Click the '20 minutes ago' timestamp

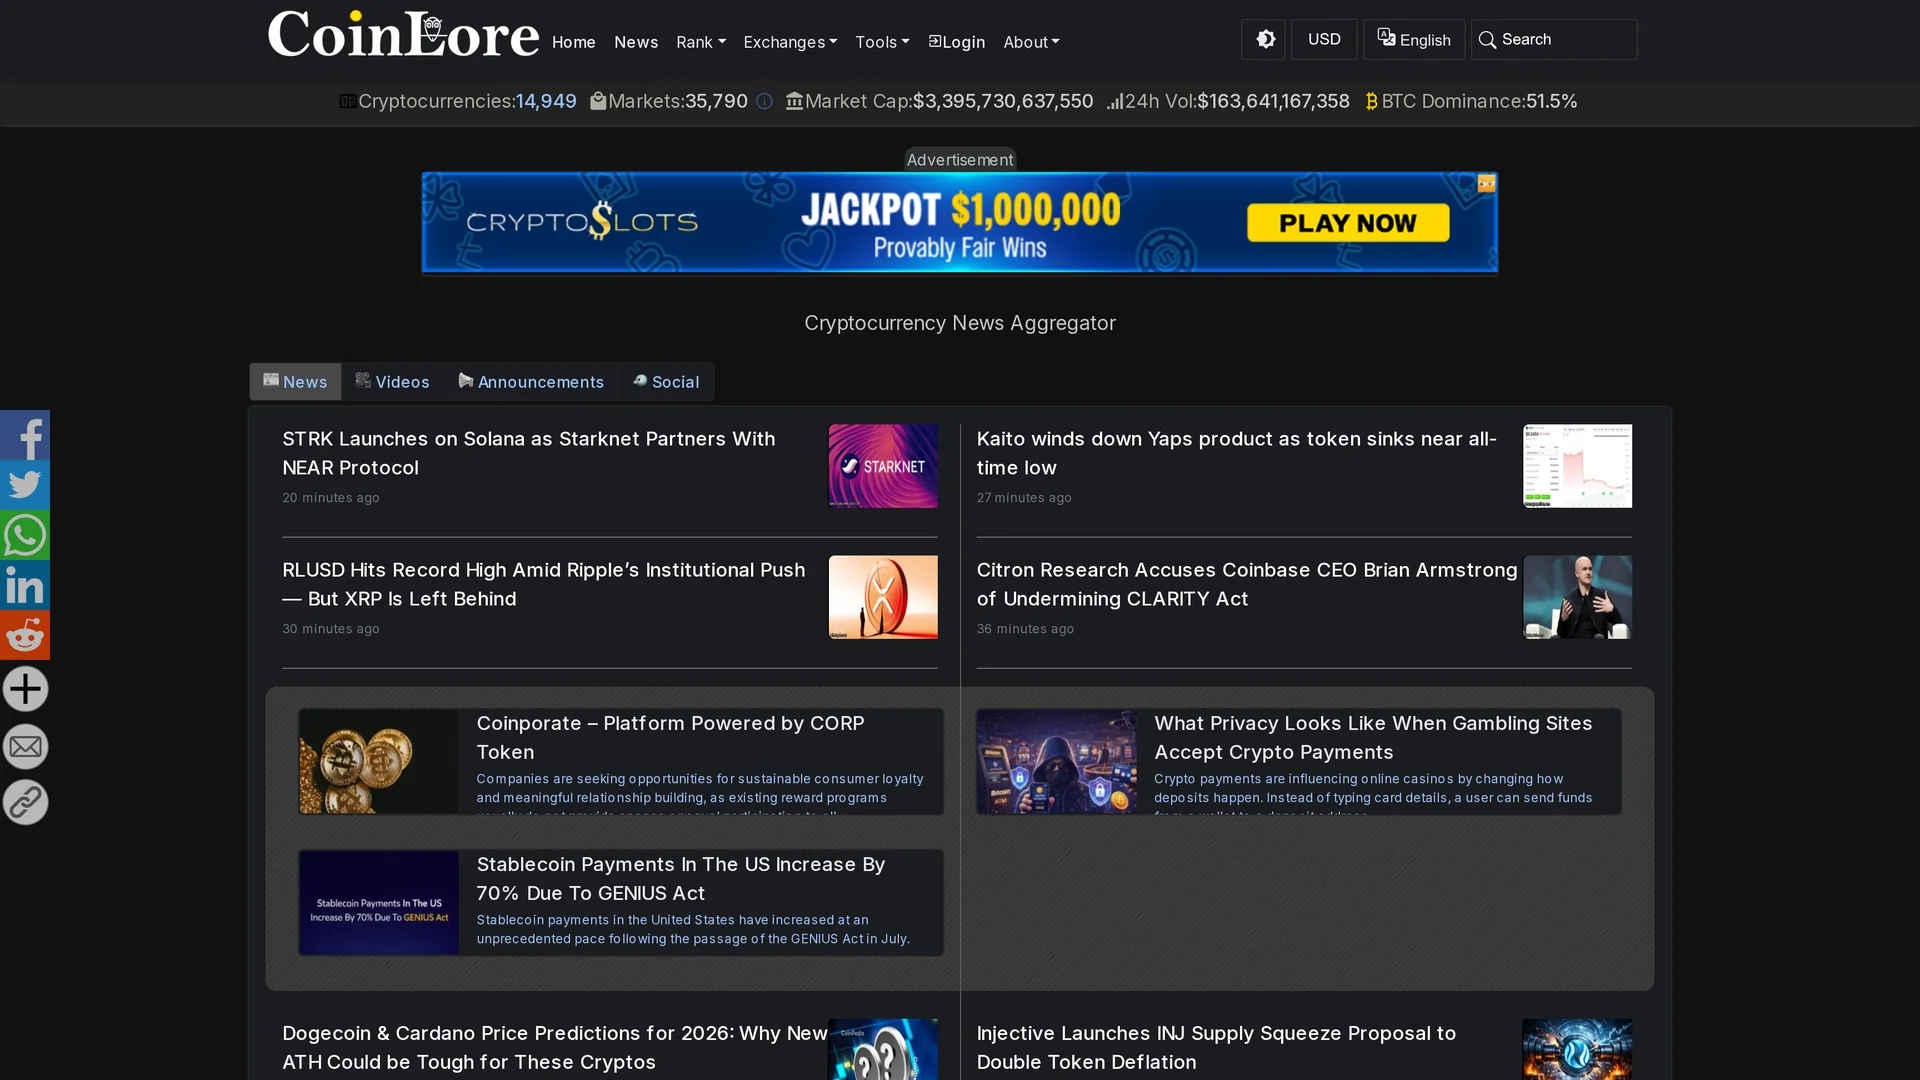pos(331,498)
